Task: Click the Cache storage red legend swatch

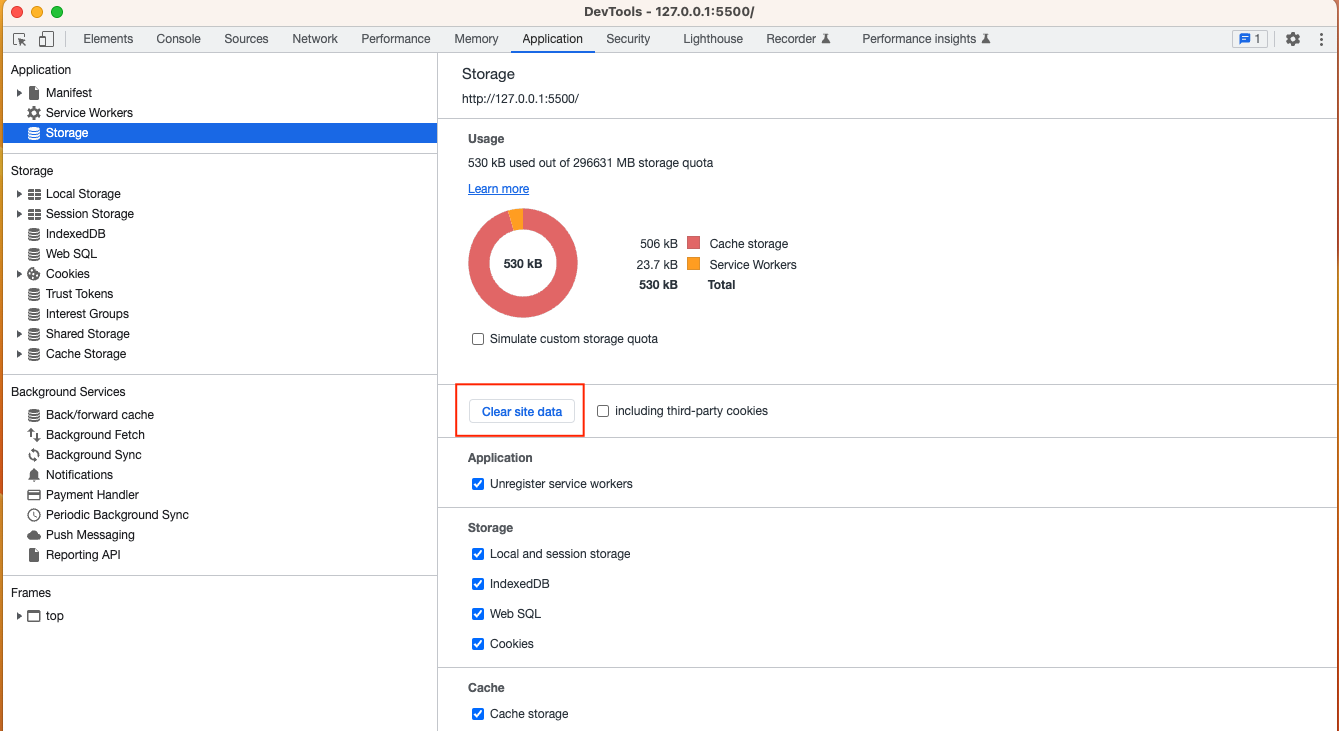Action: point(693,243)
